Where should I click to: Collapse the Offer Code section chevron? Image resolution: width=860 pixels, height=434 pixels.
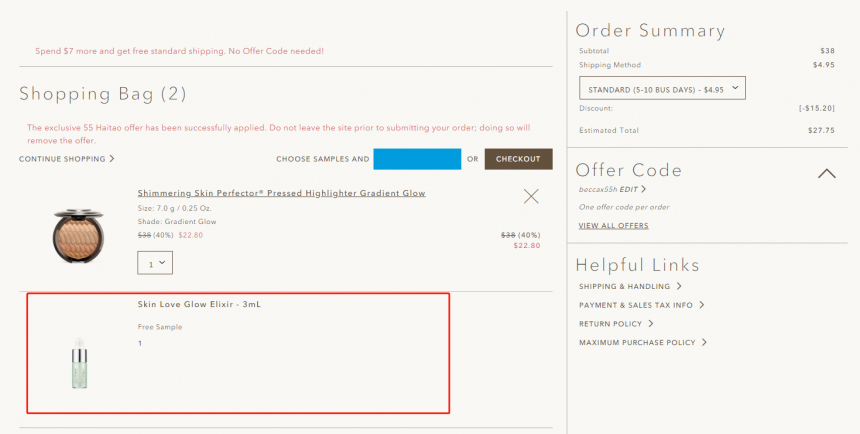[x=827, y=173]
